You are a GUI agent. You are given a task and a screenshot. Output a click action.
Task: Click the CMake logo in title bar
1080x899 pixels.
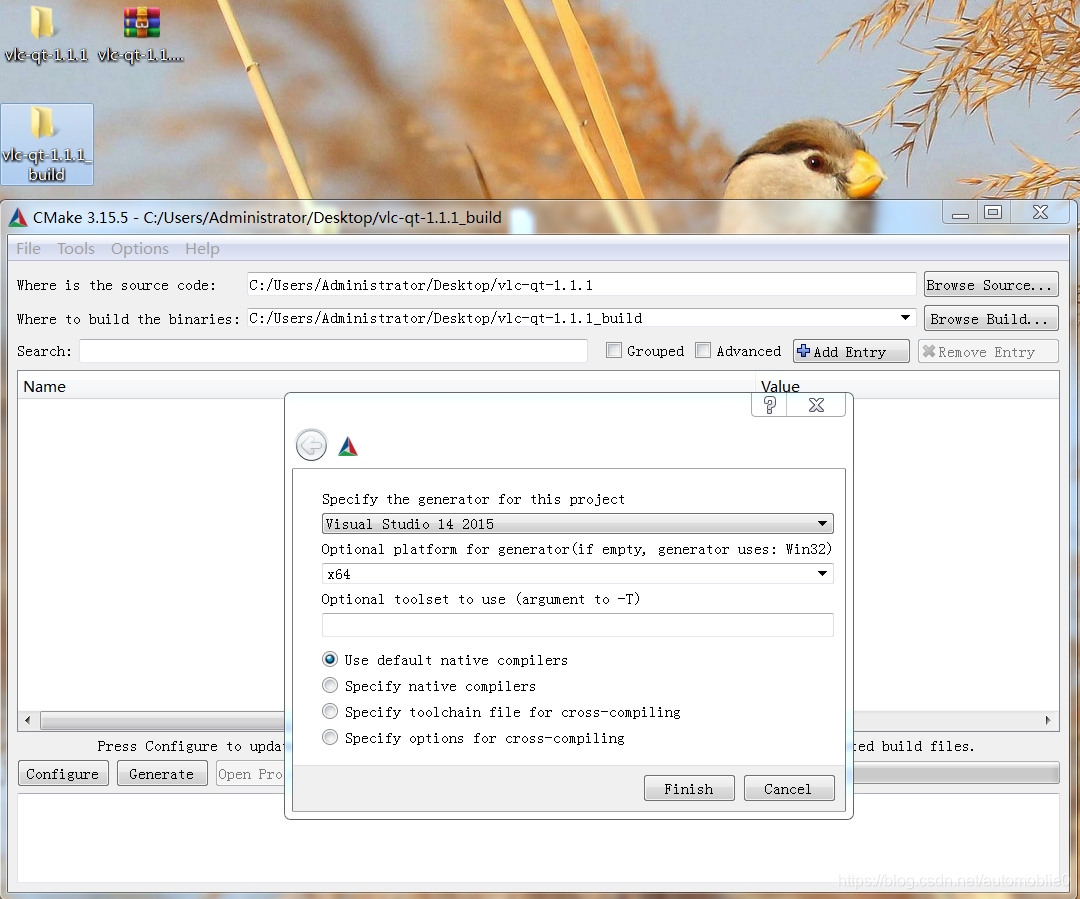(x=19, y=218)
